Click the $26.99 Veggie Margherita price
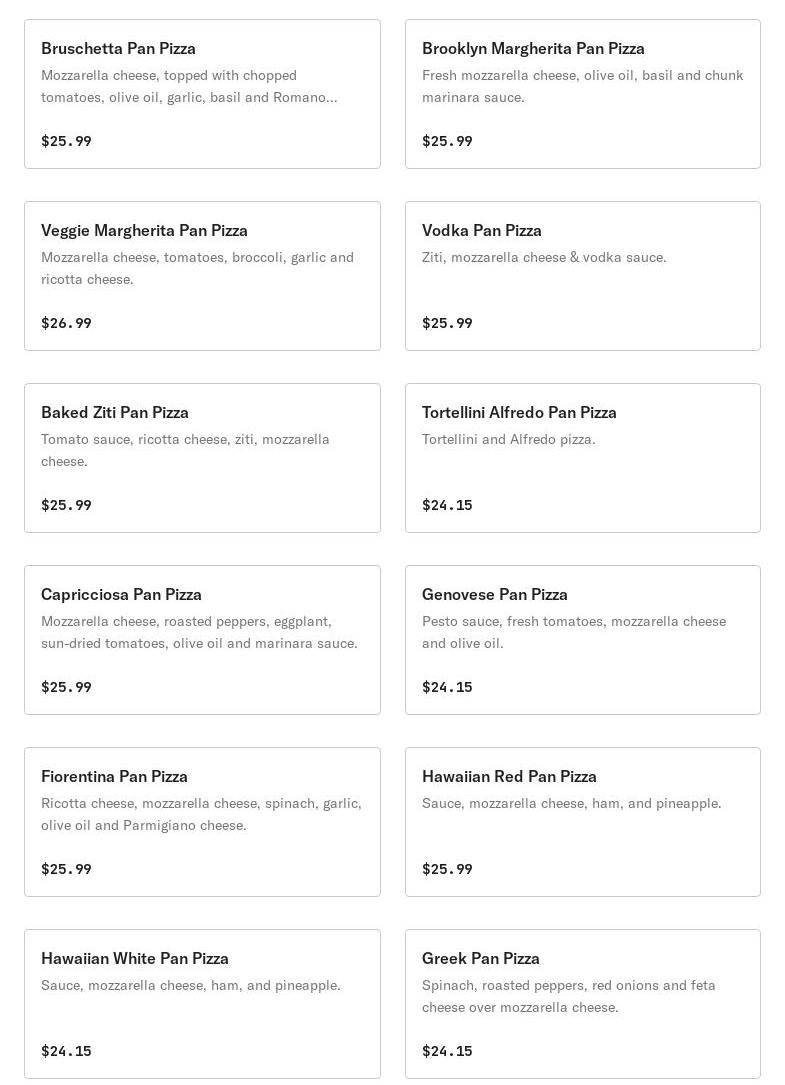 click(x=66, y=323)
